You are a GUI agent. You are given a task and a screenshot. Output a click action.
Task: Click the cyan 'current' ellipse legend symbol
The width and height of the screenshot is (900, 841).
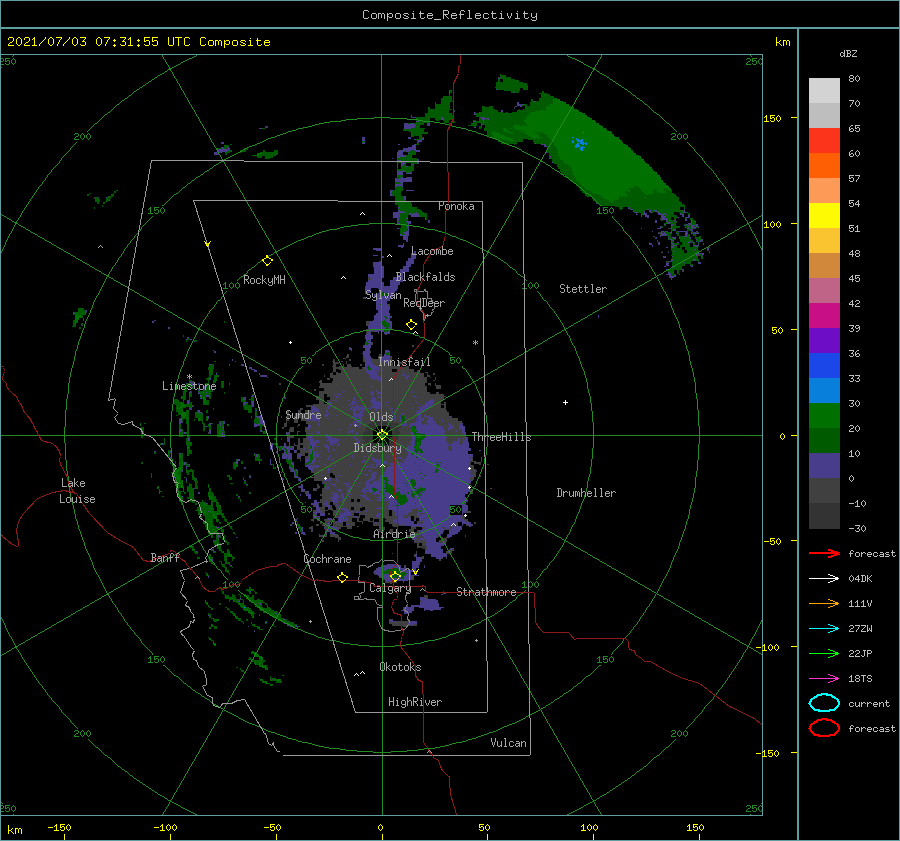824,703
